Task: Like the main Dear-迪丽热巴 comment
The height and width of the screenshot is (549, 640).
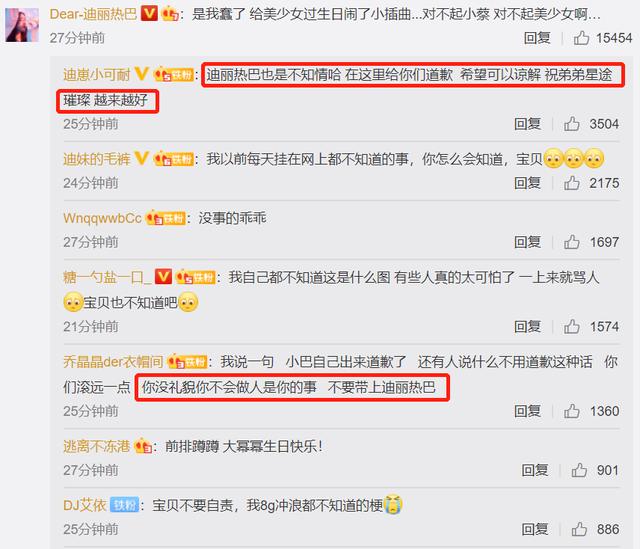Action: (x=581, y=38)
